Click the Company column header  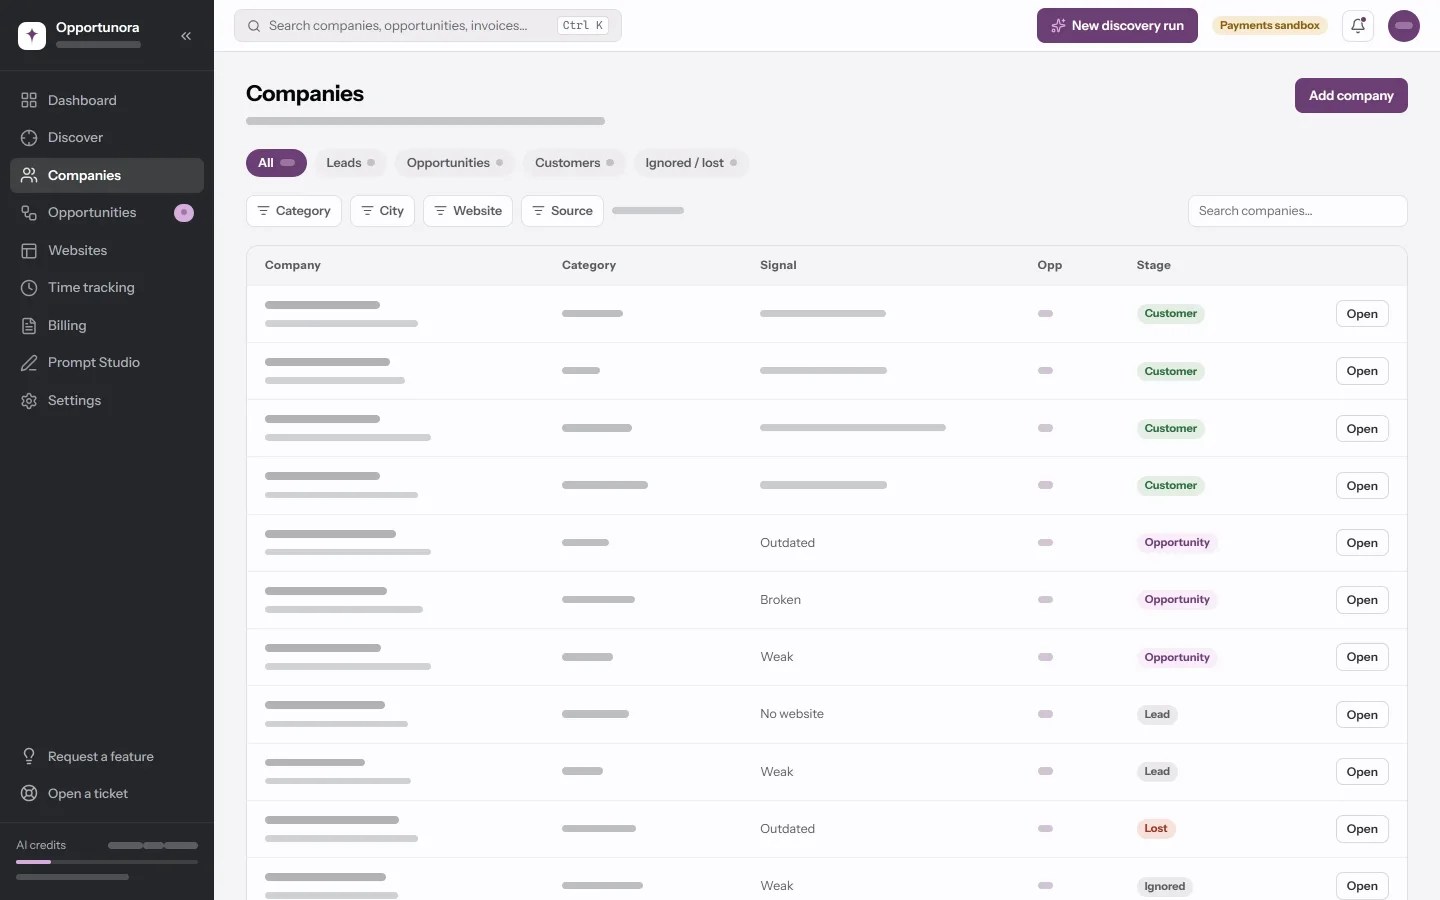click(x=293, y=265)
